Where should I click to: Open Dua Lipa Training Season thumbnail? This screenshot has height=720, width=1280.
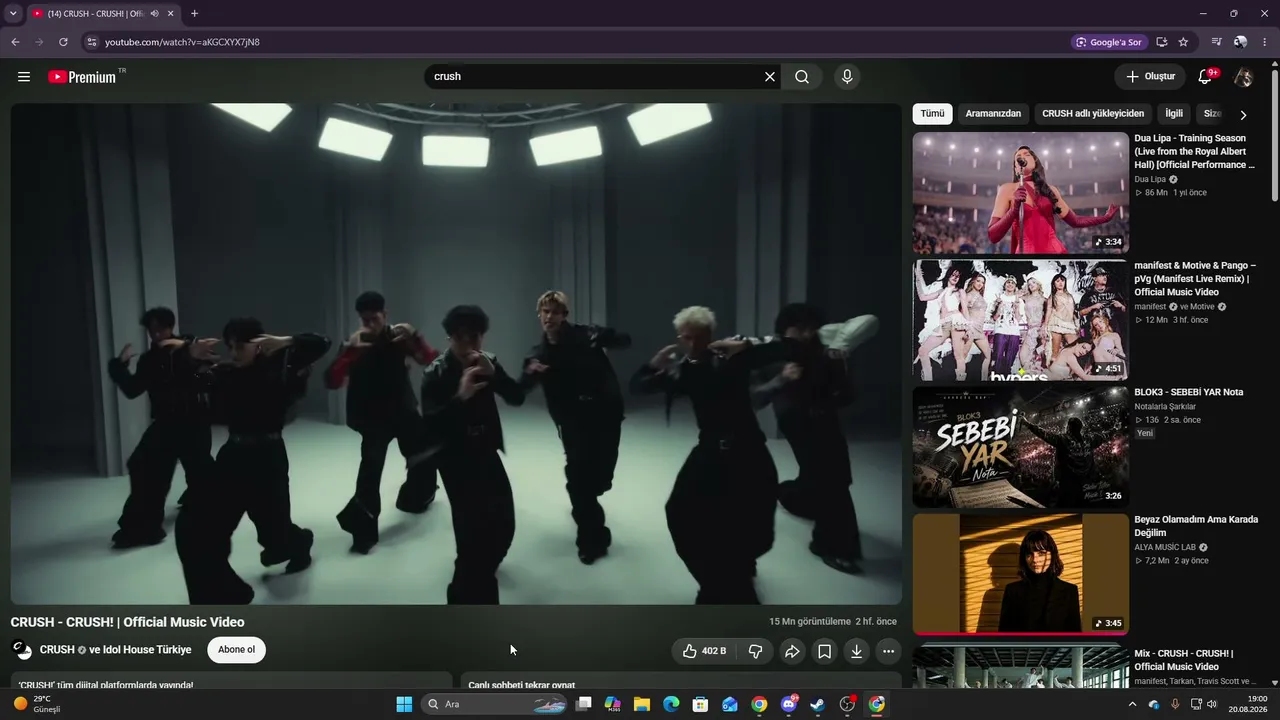[x=1020, y=193]
